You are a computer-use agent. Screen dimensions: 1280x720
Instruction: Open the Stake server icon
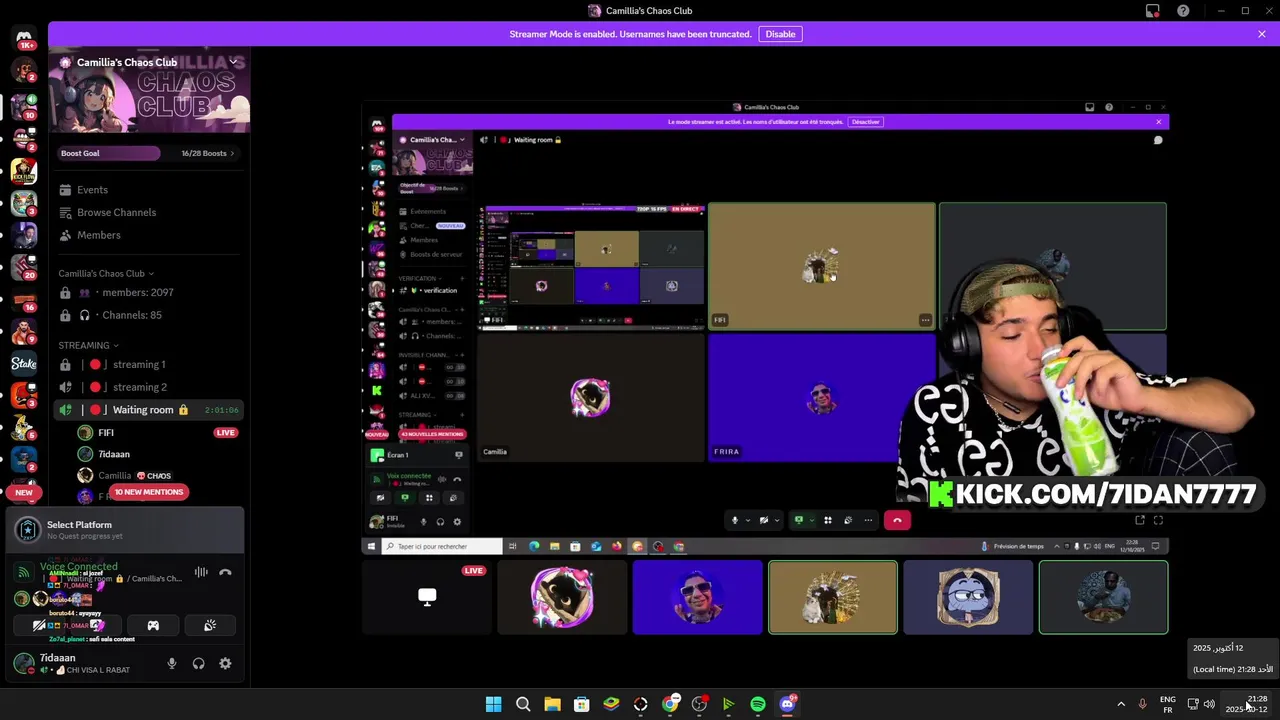pos(24,363)
